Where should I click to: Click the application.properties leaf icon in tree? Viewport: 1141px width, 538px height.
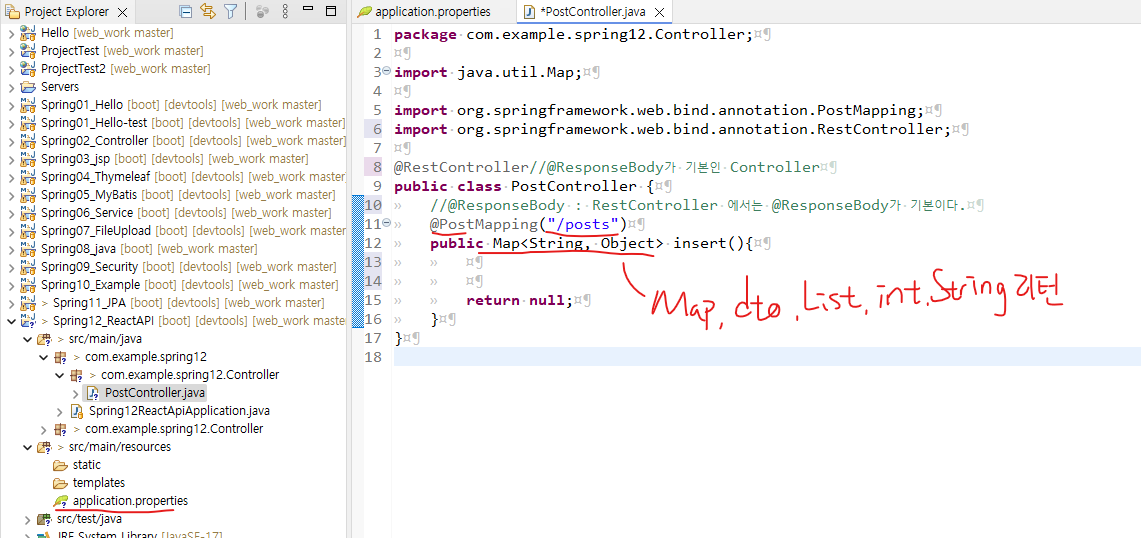60,501
